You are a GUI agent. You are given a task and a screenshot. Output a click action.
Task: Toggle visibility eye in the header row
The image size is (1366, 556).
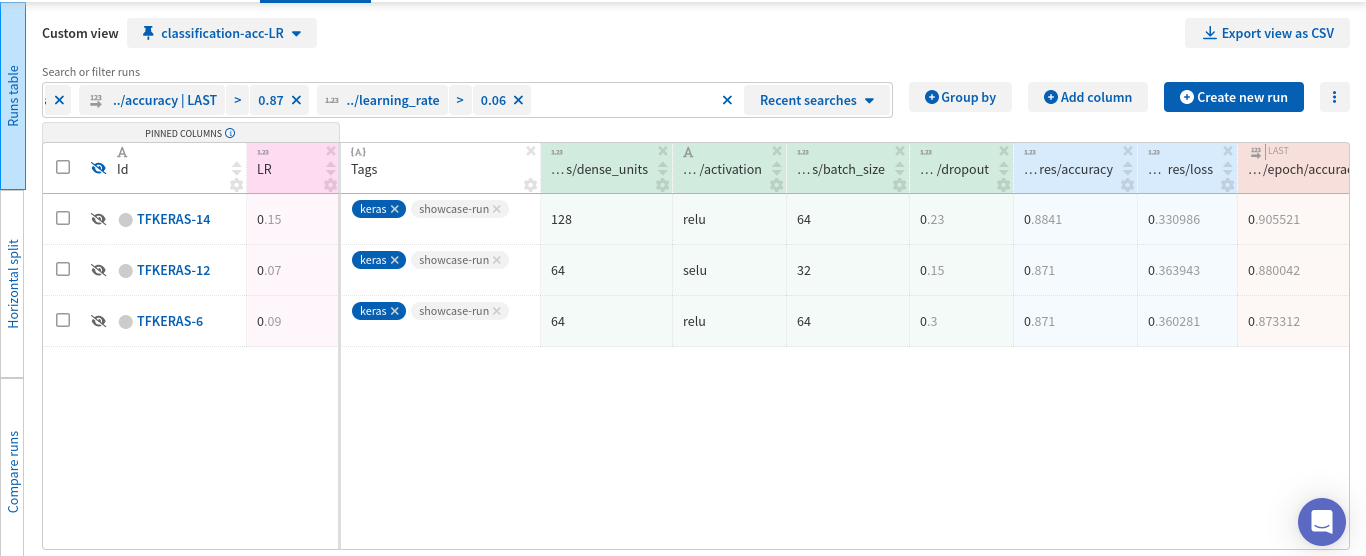tap(98, 168)
